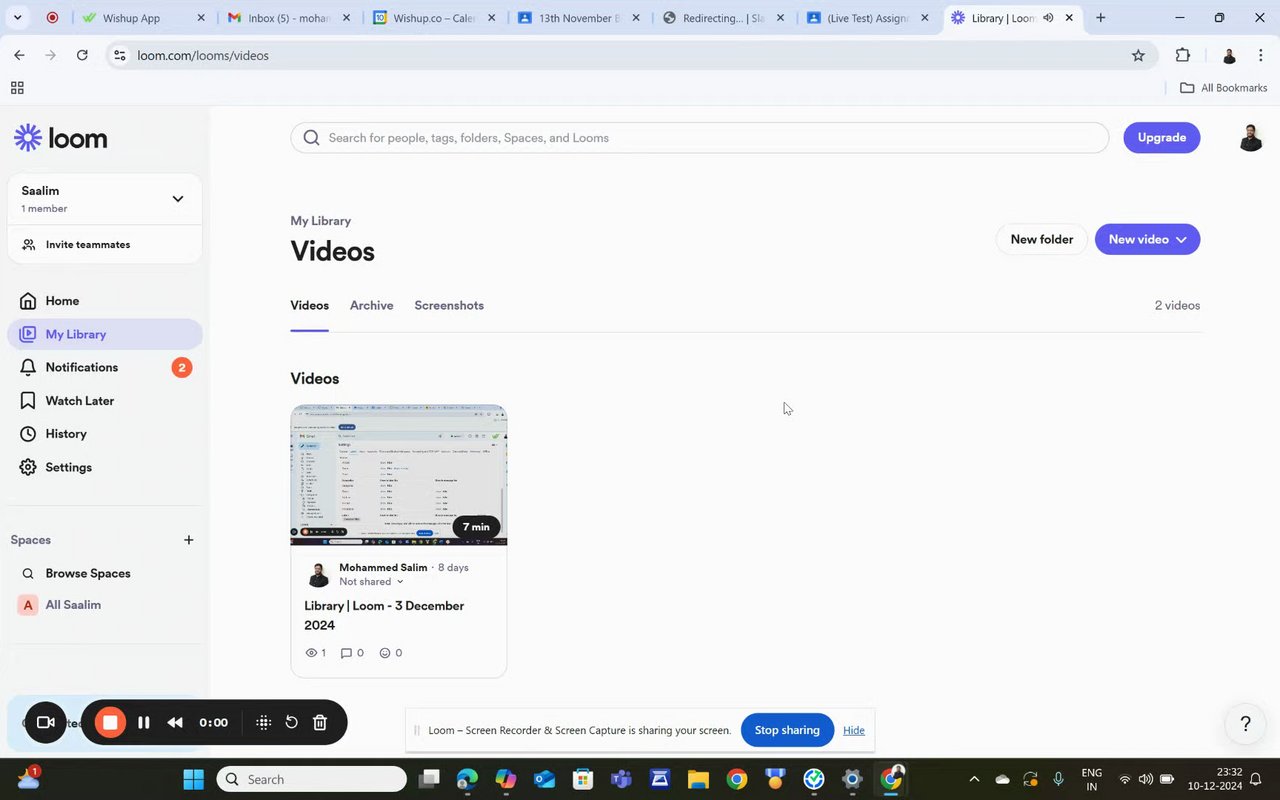Open a new browser tab

tap(1101, 18)
